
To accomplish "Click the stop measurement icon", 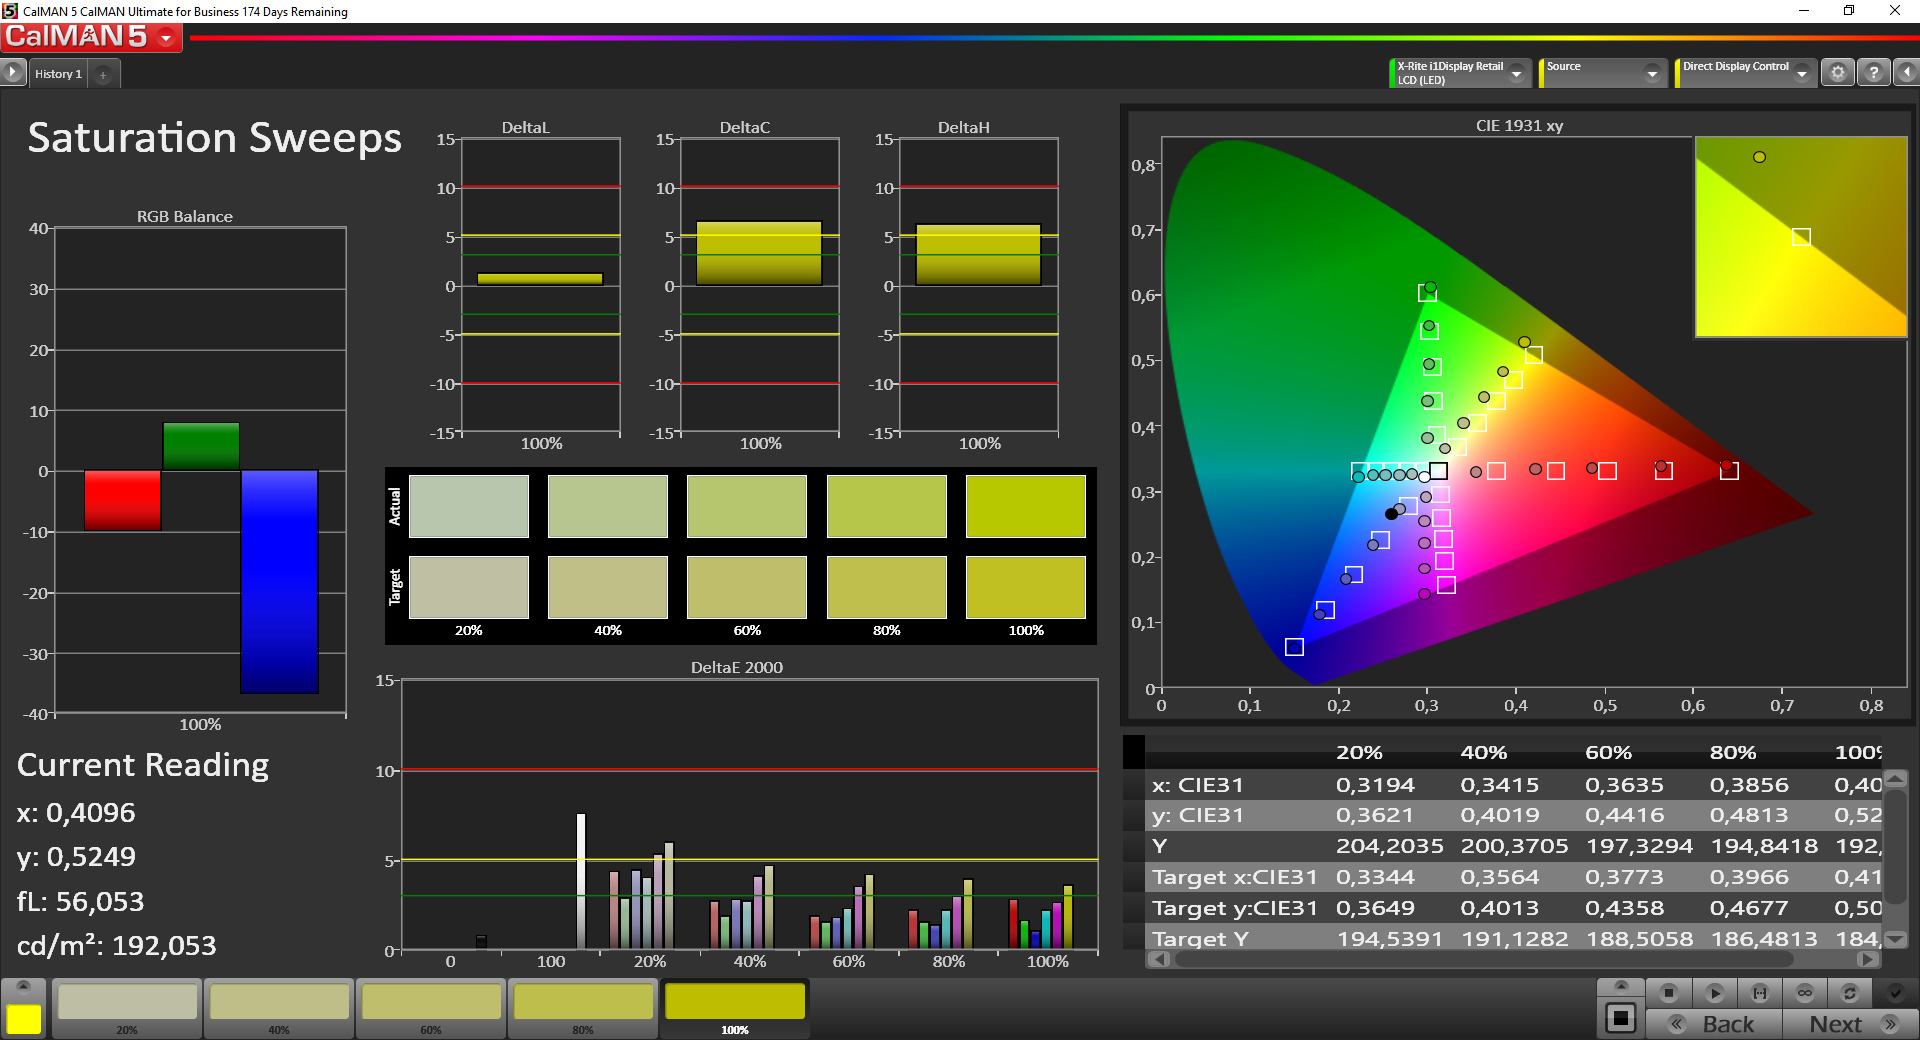I will 1668,993.
